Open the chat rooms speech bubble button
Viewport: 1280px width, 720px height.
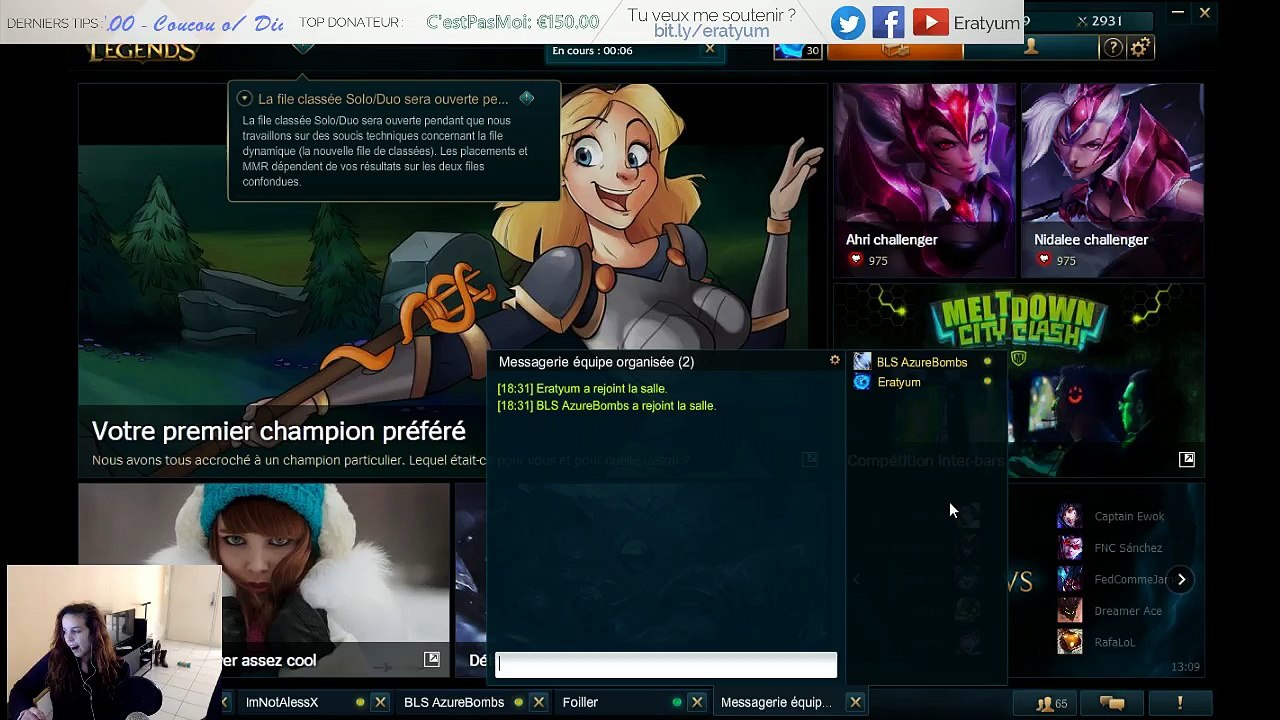click(x=1112, y=703)
